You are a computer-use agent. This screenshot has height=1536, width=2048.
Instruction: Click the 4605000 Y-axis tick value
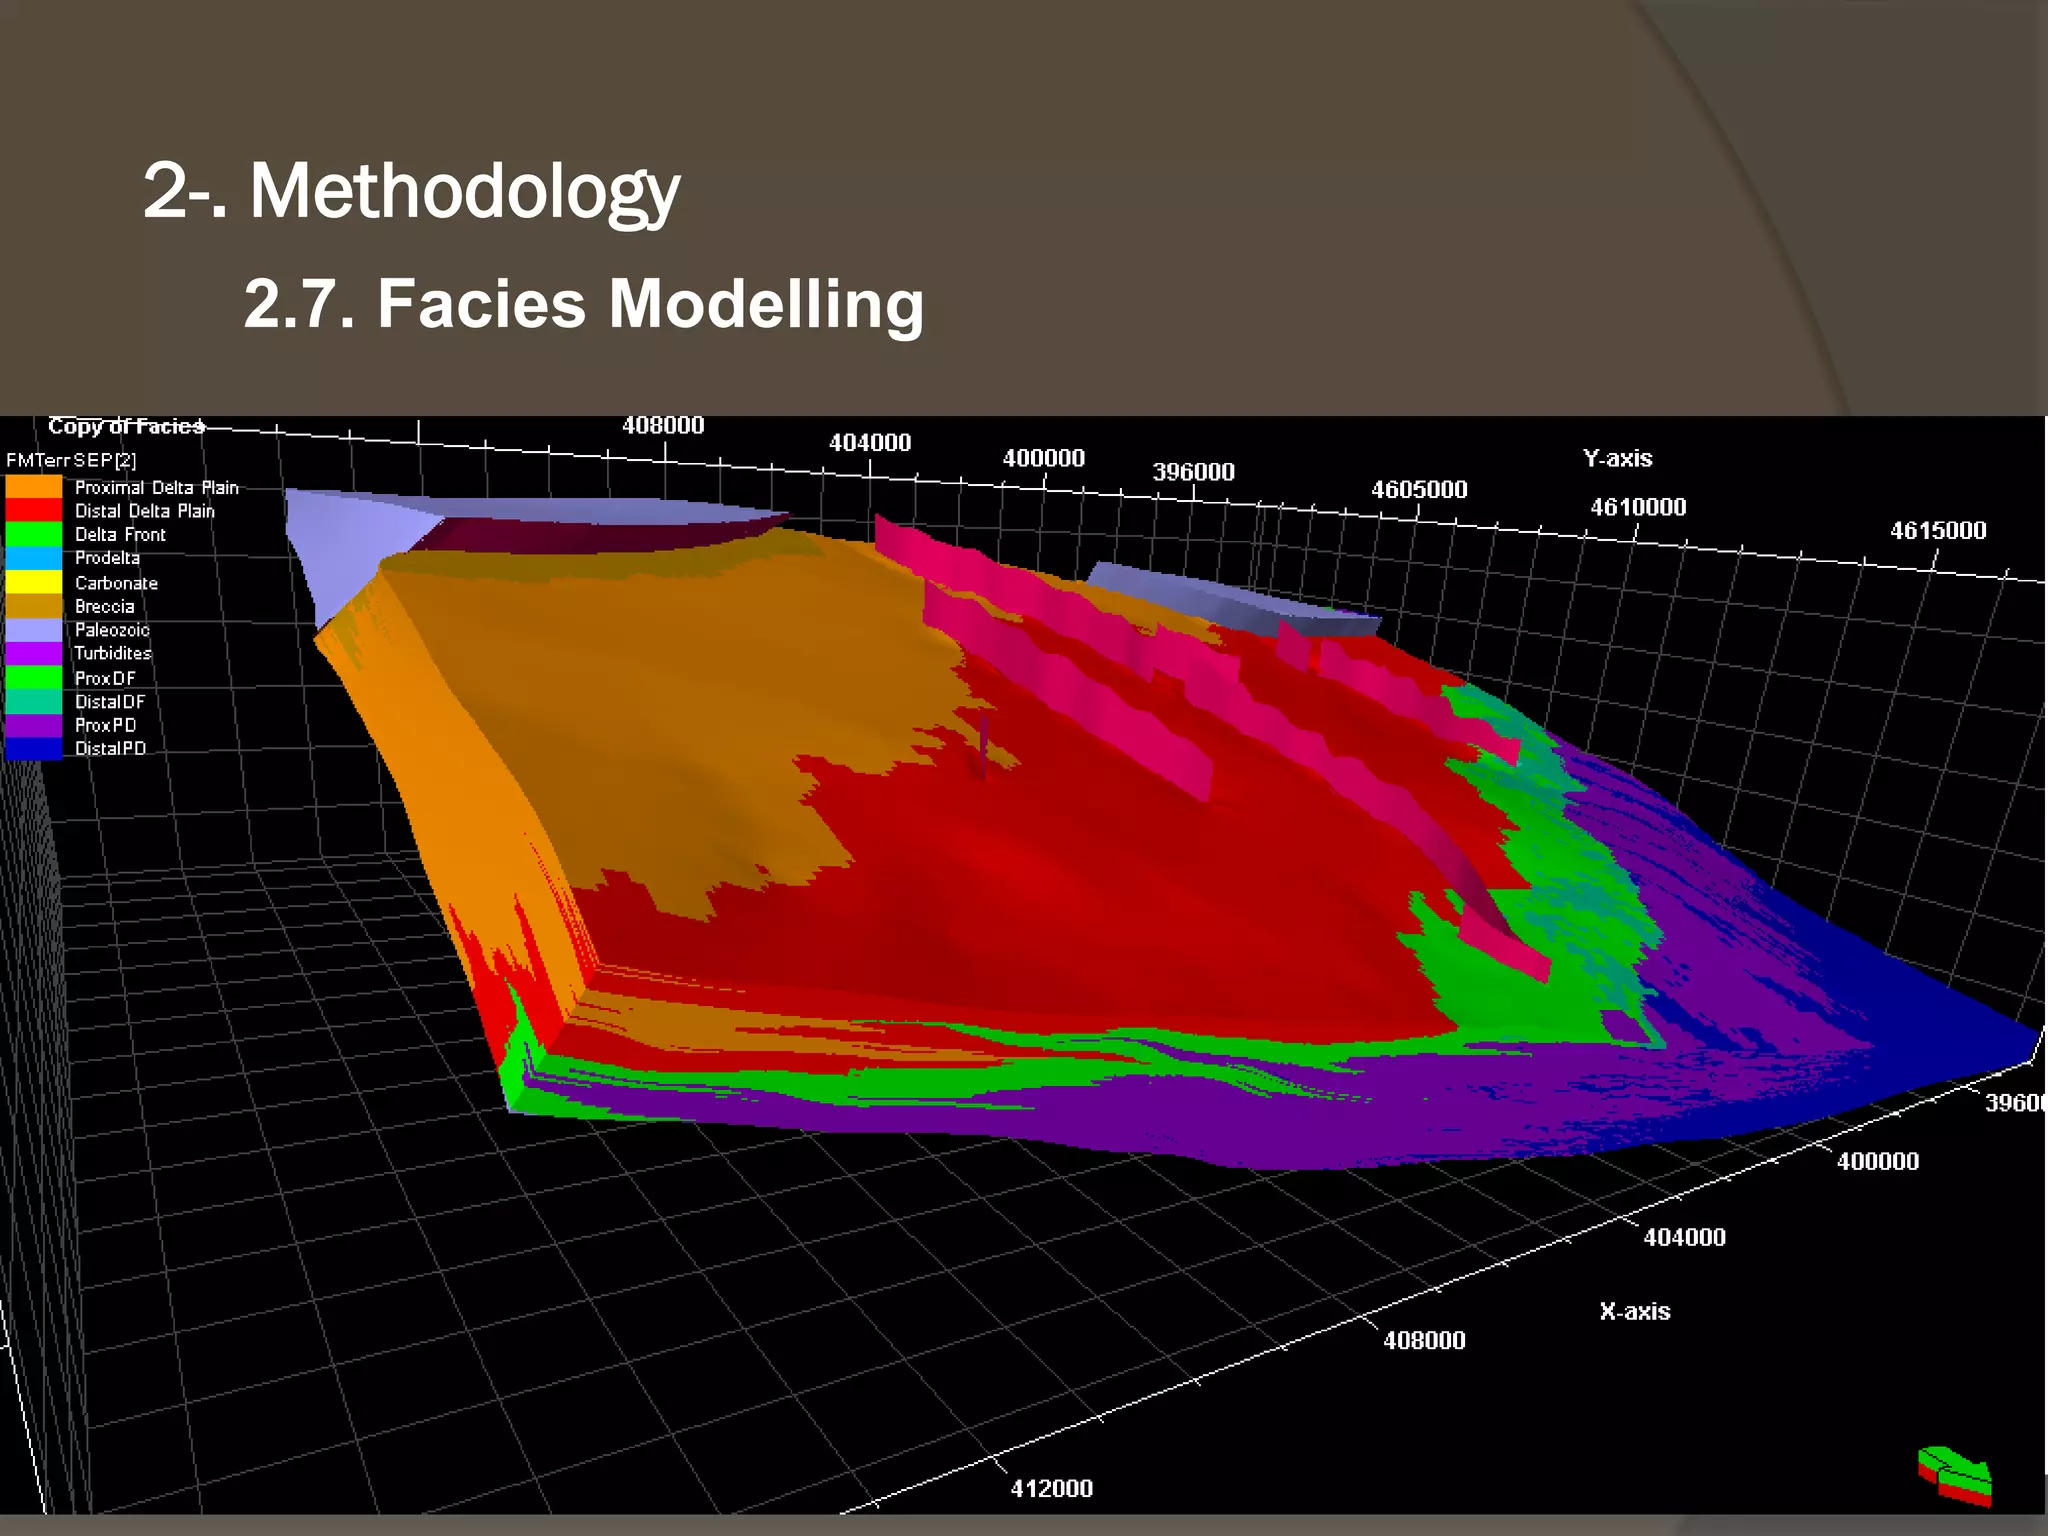pos(1419,490)
